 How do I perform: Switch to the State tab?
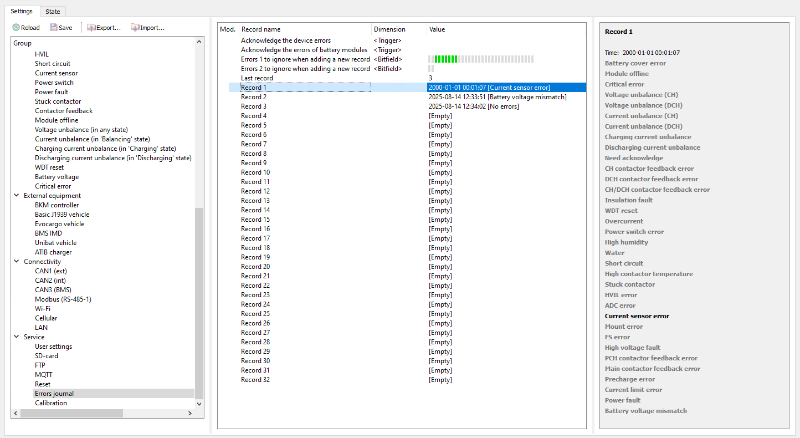point(52,11)
